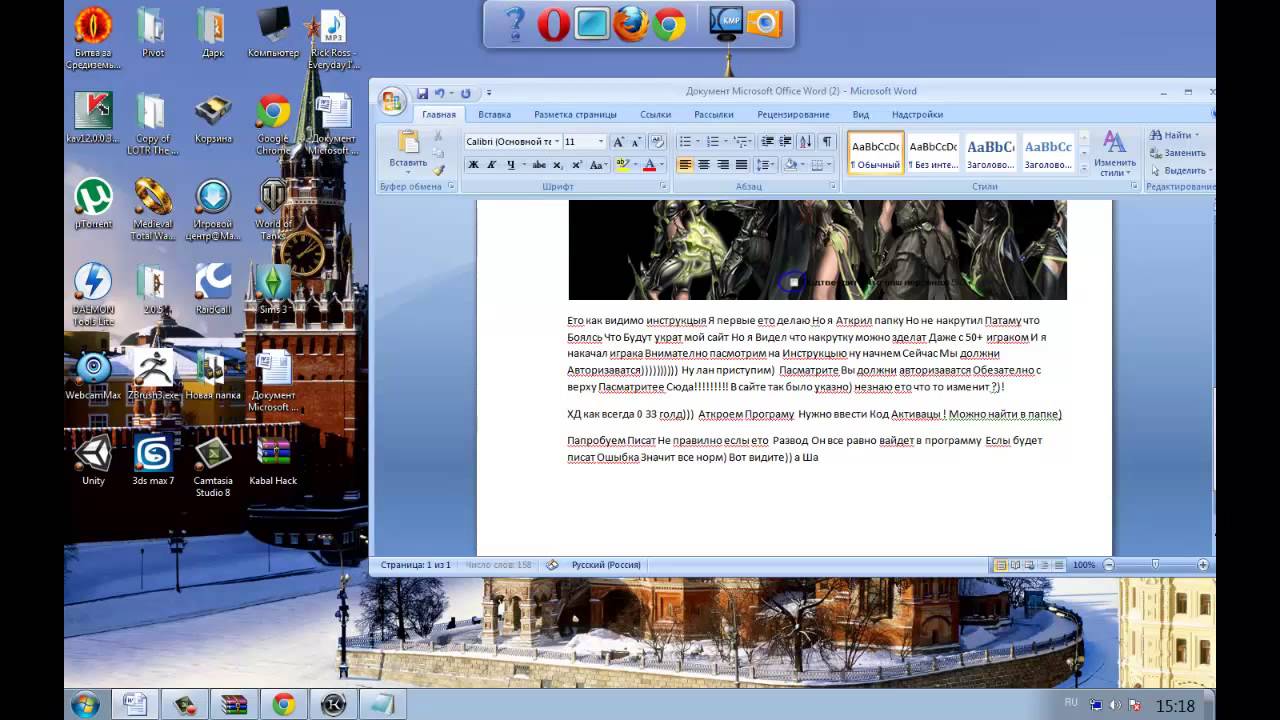Click Страница: 1 из 1 status
This screenshot has width=1280, height=720.
click(x=416, y=565)
